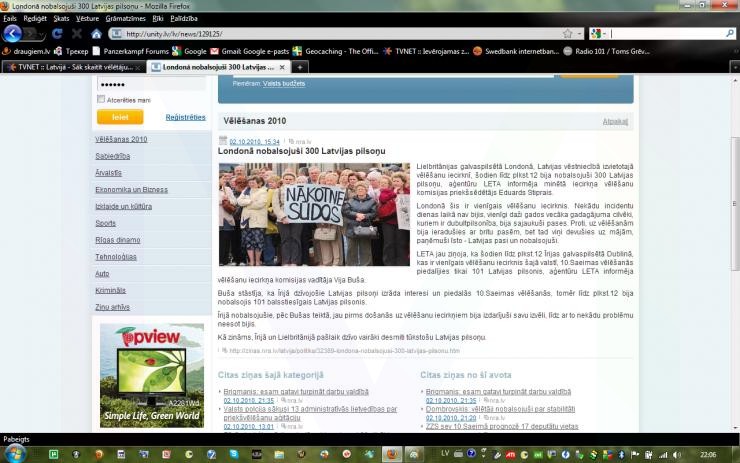
Task: Open the 'Rīgas dinamo' sidebar category
Action: pyautogui.click(x=116, y=239)
